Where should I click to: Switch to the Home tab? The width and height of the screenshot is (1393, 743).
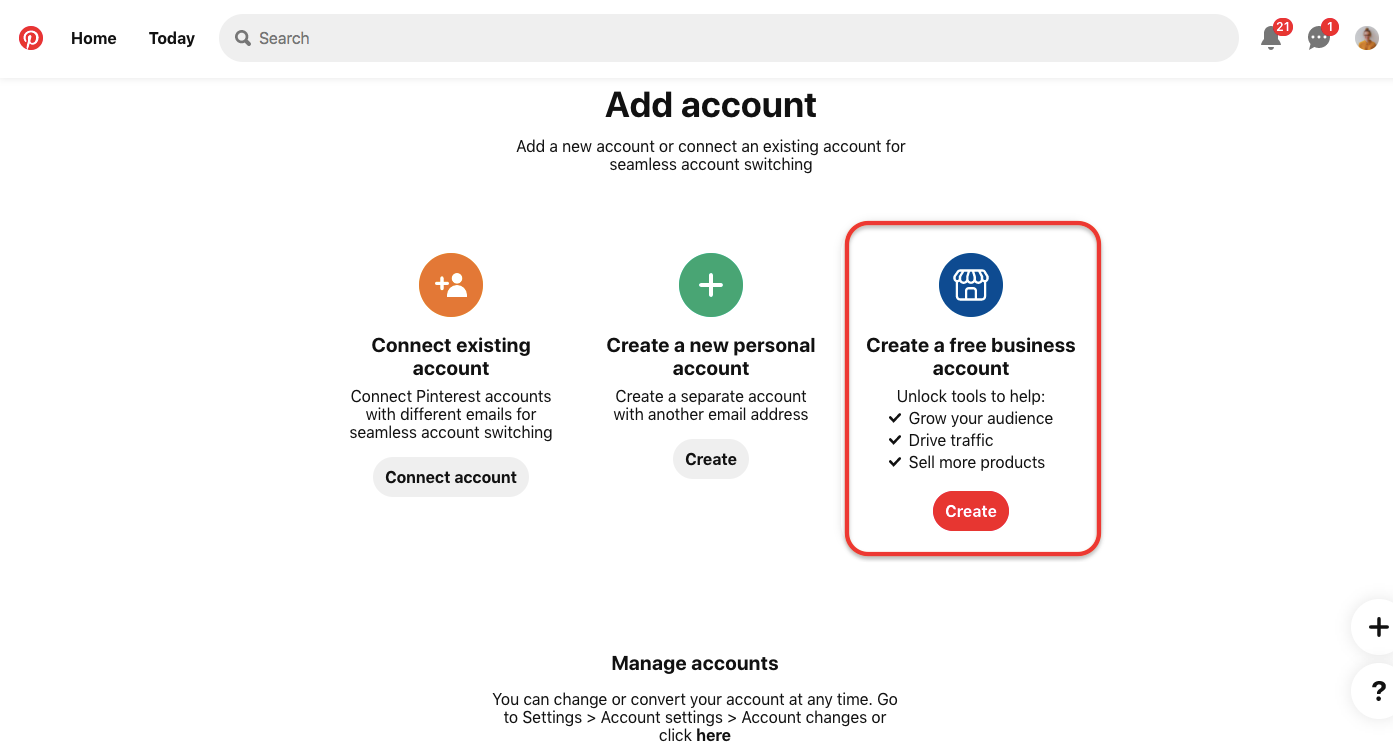click(93, 38)
